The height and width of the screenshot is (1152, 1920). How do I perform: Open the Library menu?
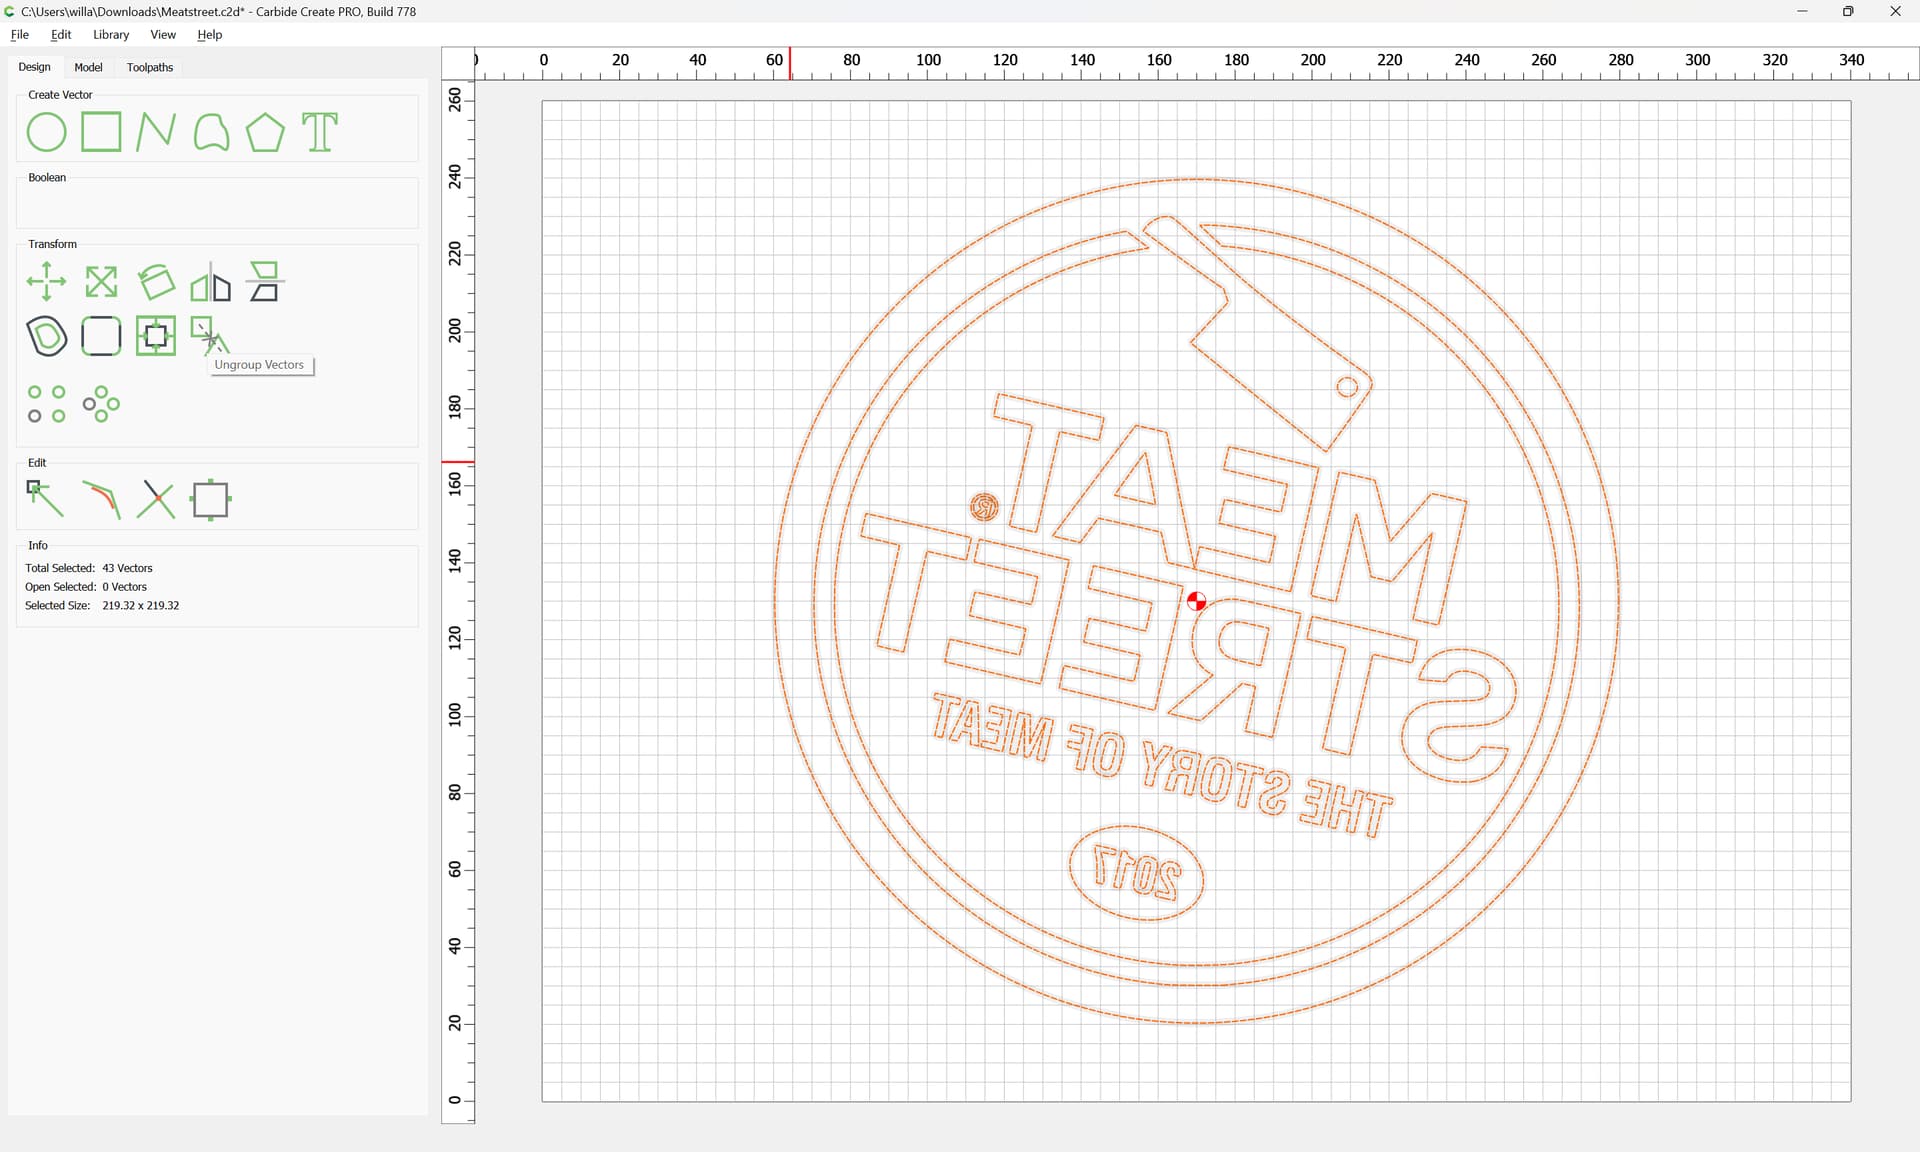pos(111,34)
